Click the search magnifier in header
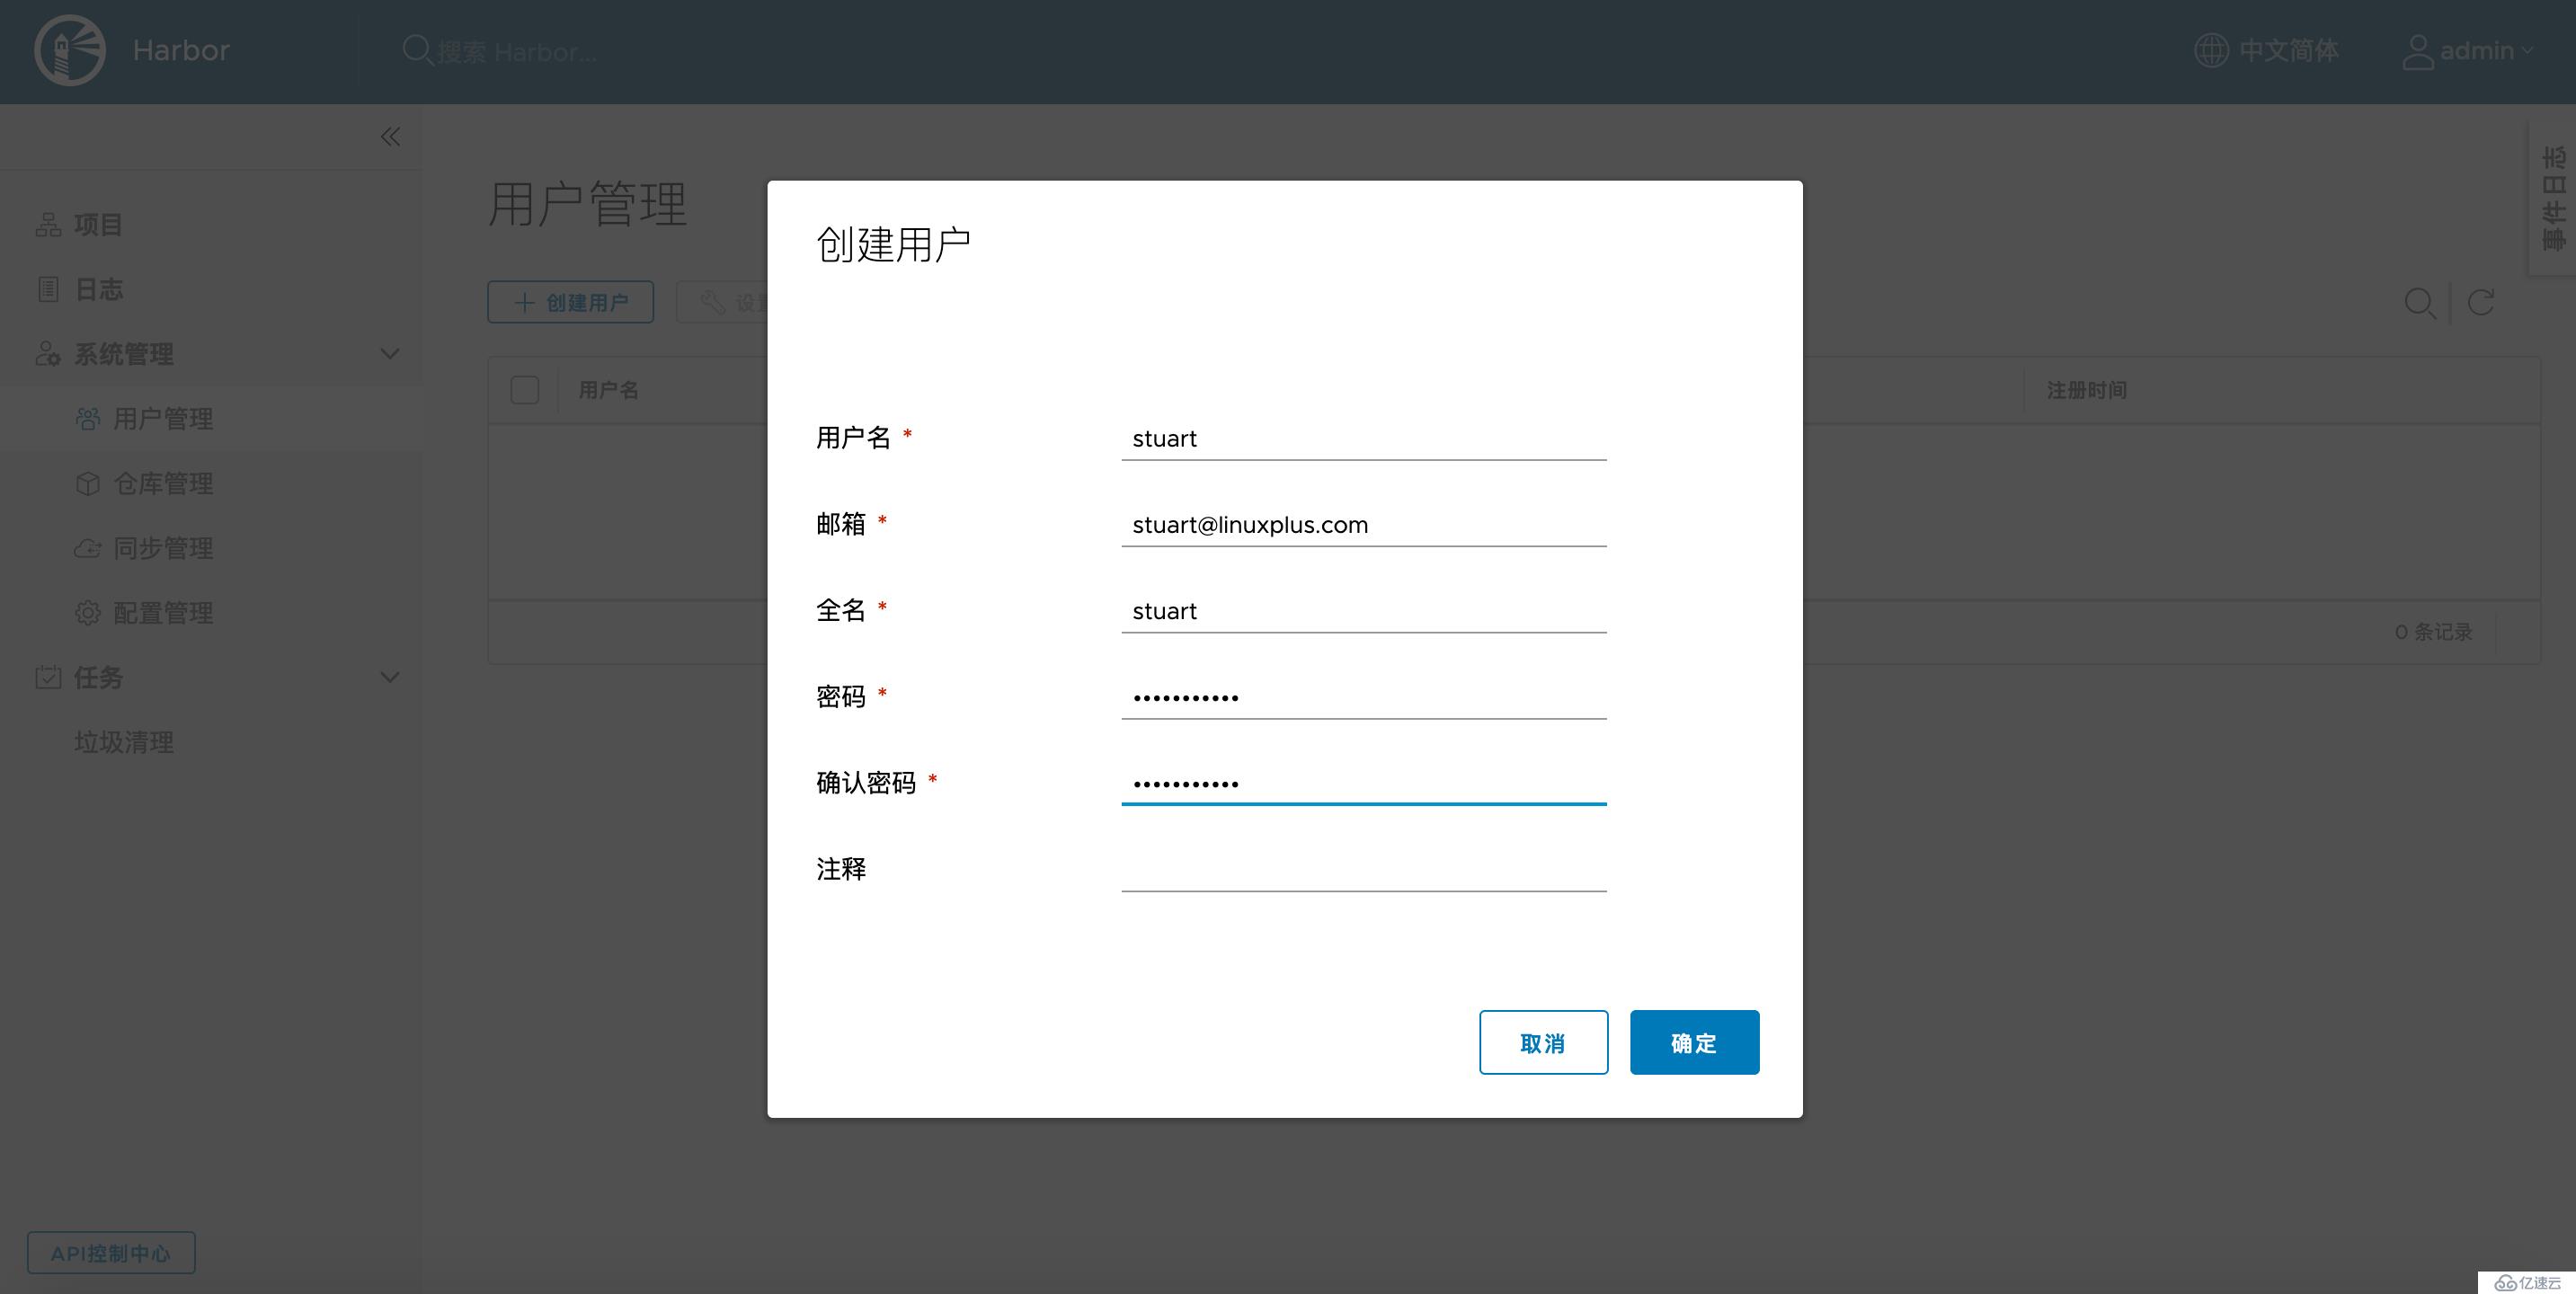The image size is (2576, 1294). point(416,49)
